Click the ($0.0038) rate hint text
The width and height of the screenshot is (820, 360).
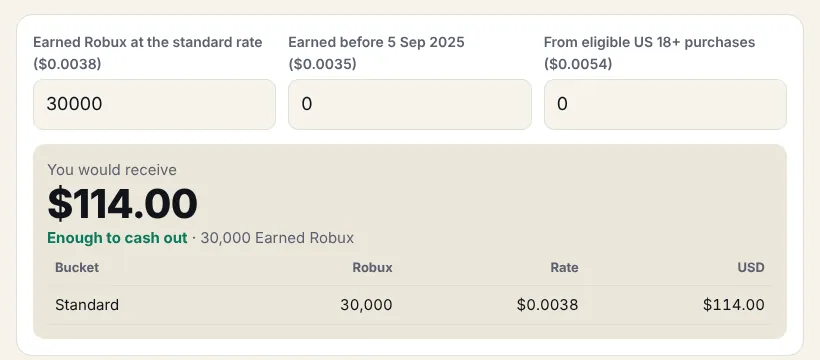tap(67, 64)
